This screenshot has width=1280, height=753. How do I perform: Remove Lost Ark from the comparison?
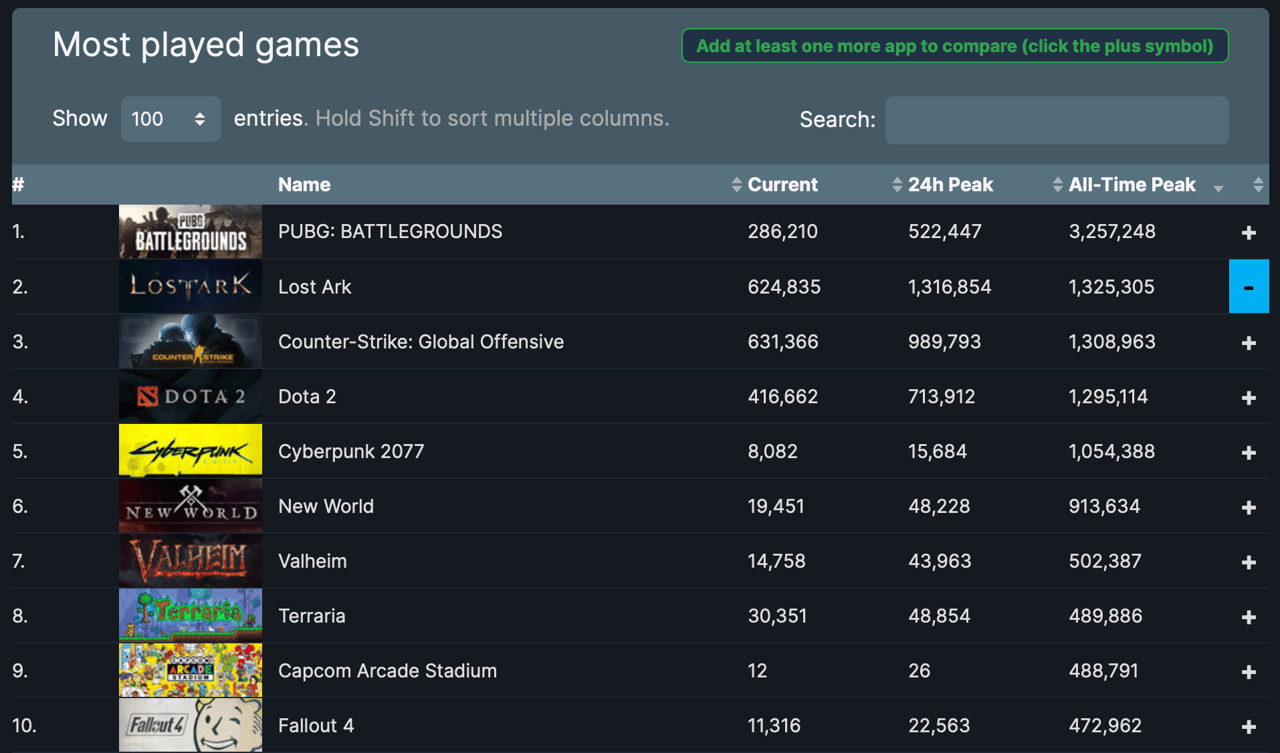point(1248,287)
